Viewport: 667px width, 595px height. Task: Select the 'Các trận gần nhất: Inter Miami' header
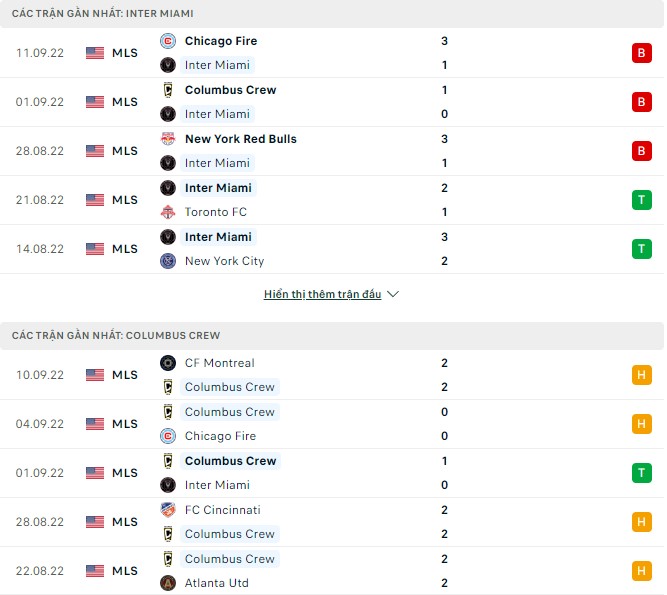103,14
